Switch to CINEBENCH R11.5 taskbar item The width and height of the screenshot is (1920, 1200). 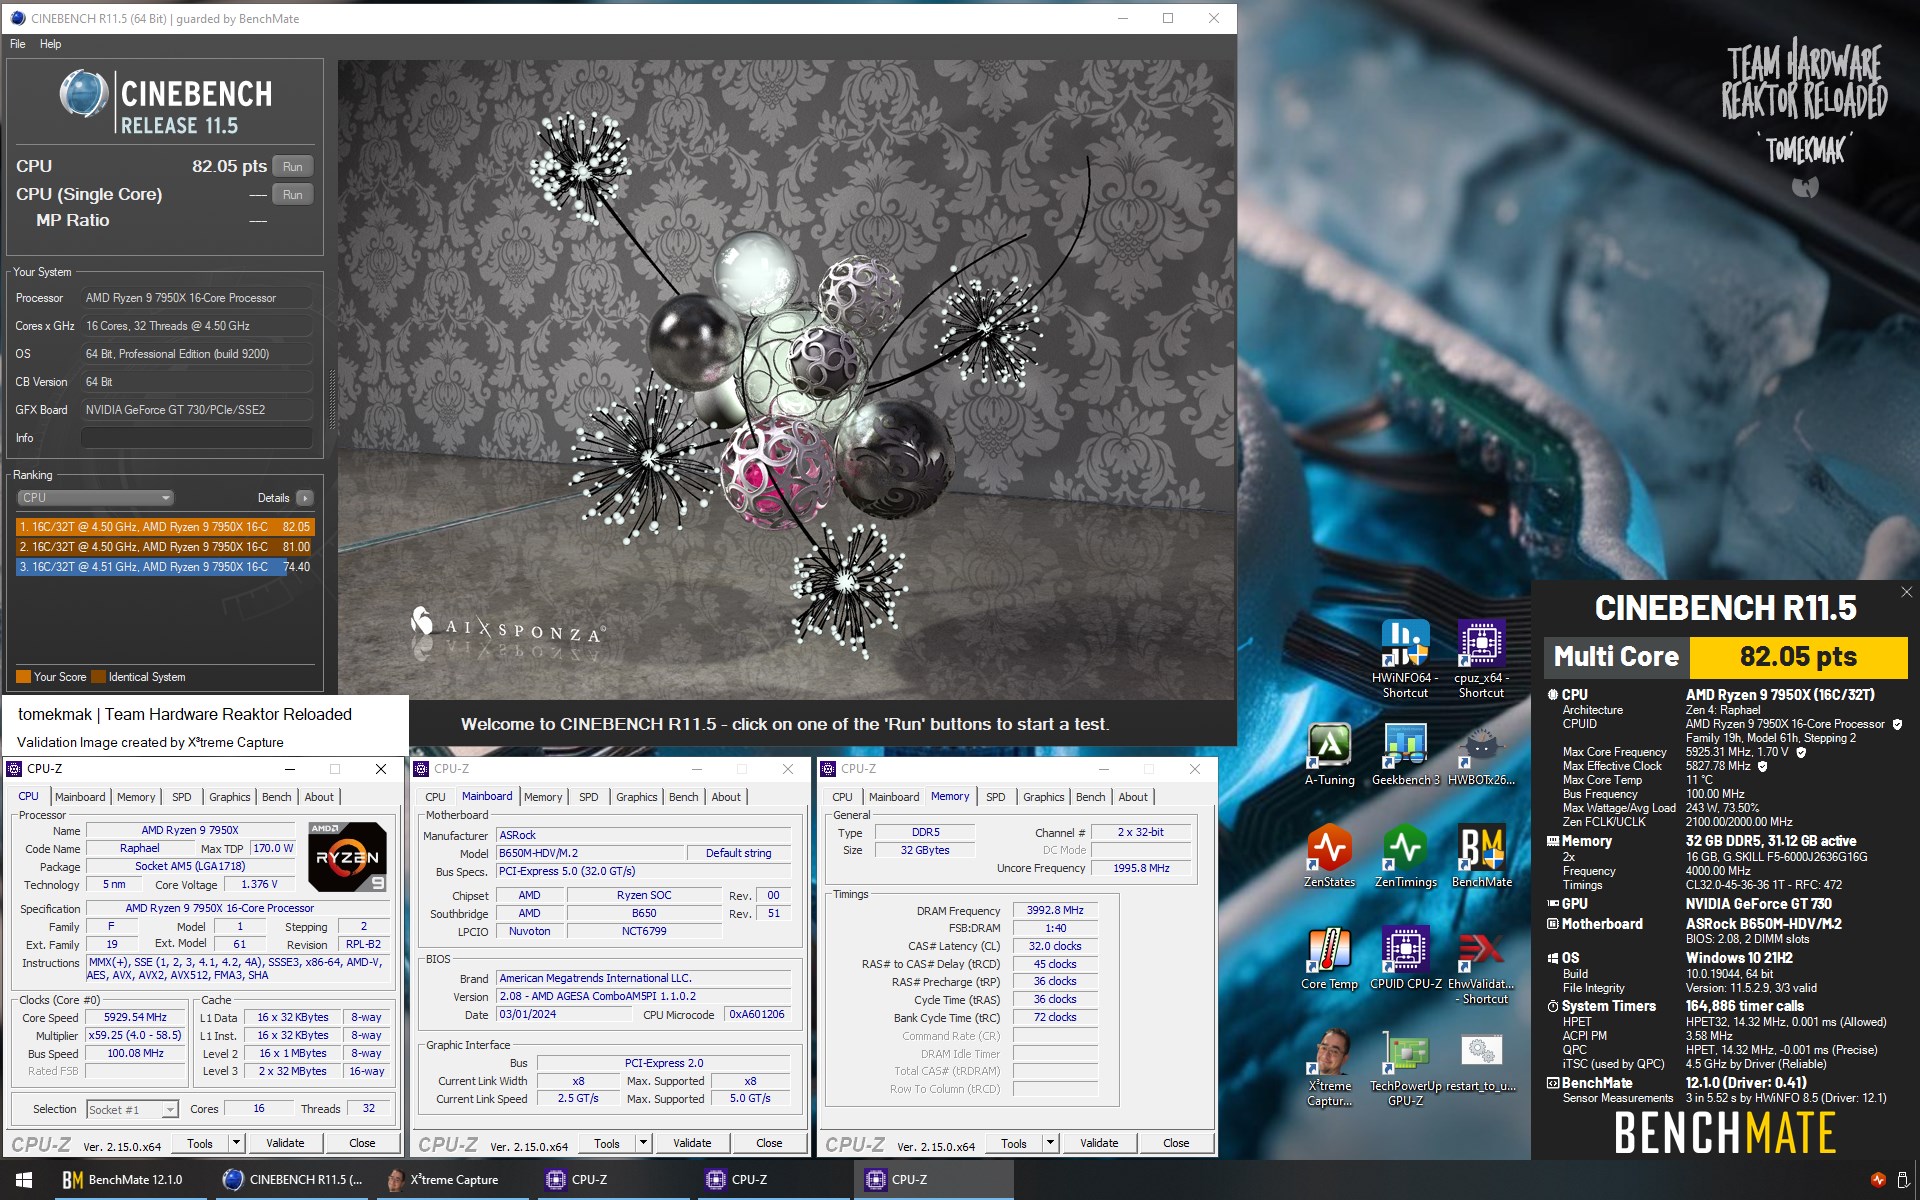coord(293,1180)
